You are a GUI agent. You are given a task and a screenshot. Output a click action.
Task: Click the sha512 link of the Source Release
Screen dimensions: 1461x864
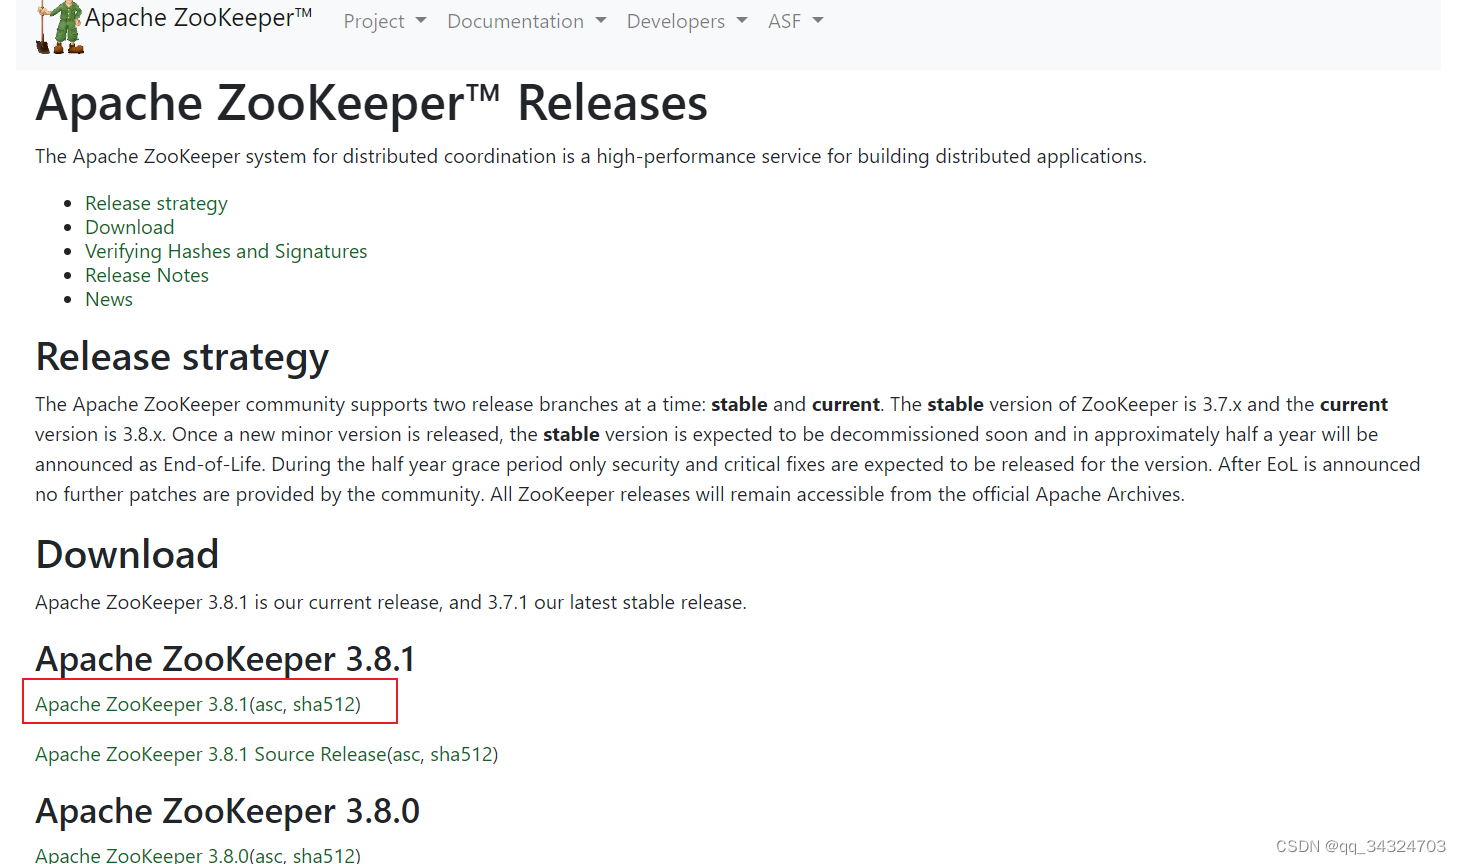pyautogui.click(x=462, y=754)
